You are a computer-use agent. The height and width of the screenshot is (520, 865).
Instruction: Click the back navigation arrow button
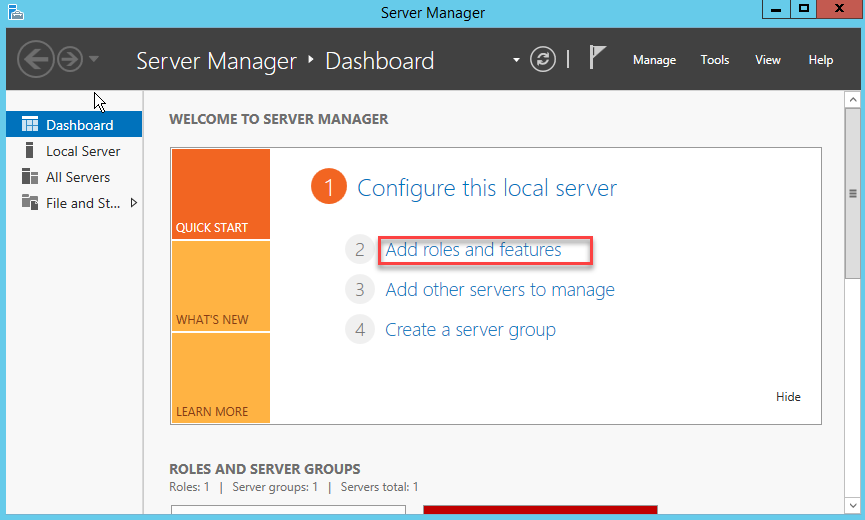pyautogui.click(x=36, y=60)
